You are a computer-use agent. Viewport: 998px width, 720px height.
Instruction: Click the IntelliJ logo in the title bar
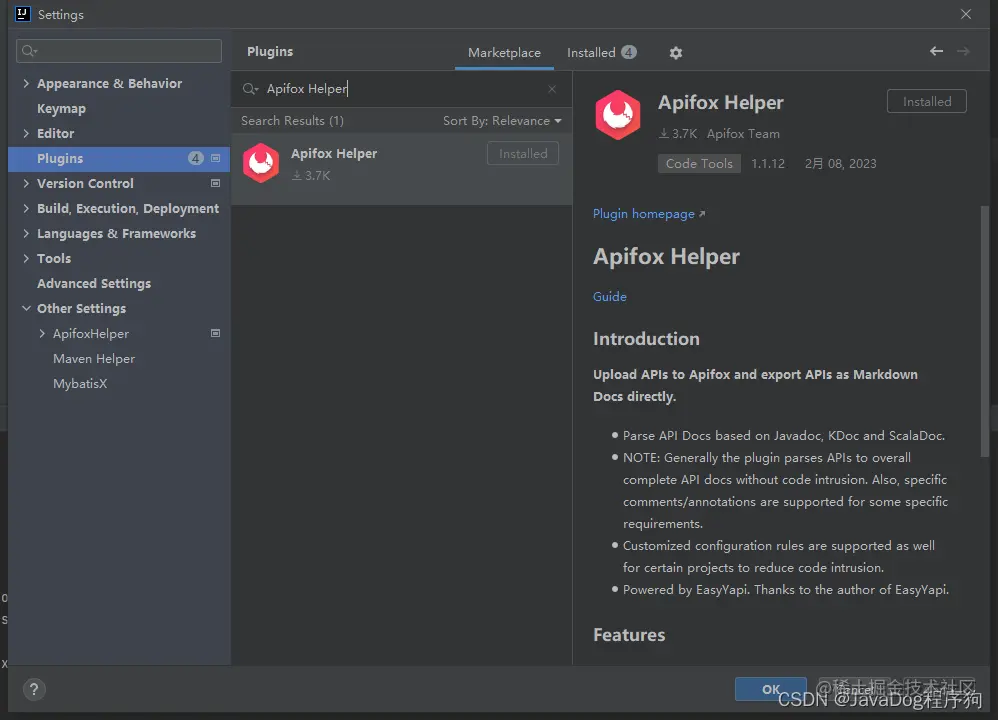[x=22, y=14]
